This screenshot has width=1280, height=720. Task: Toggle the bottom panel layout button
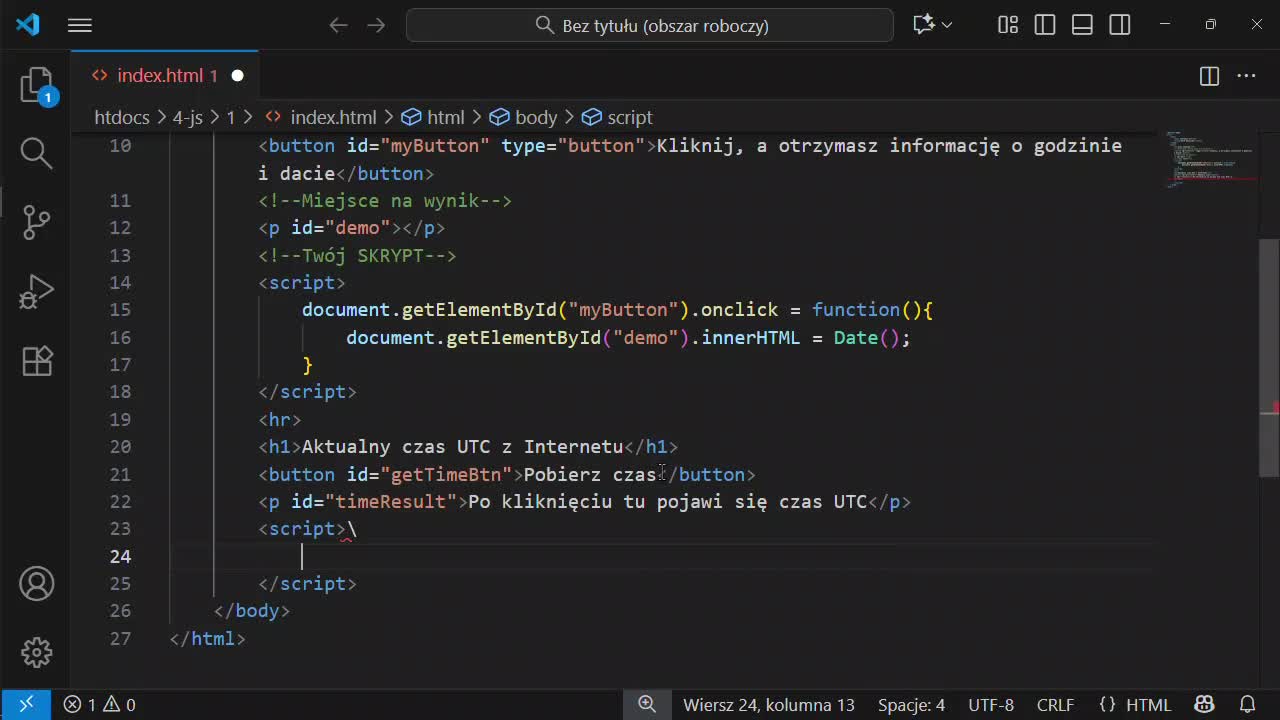coord(1082,25)
